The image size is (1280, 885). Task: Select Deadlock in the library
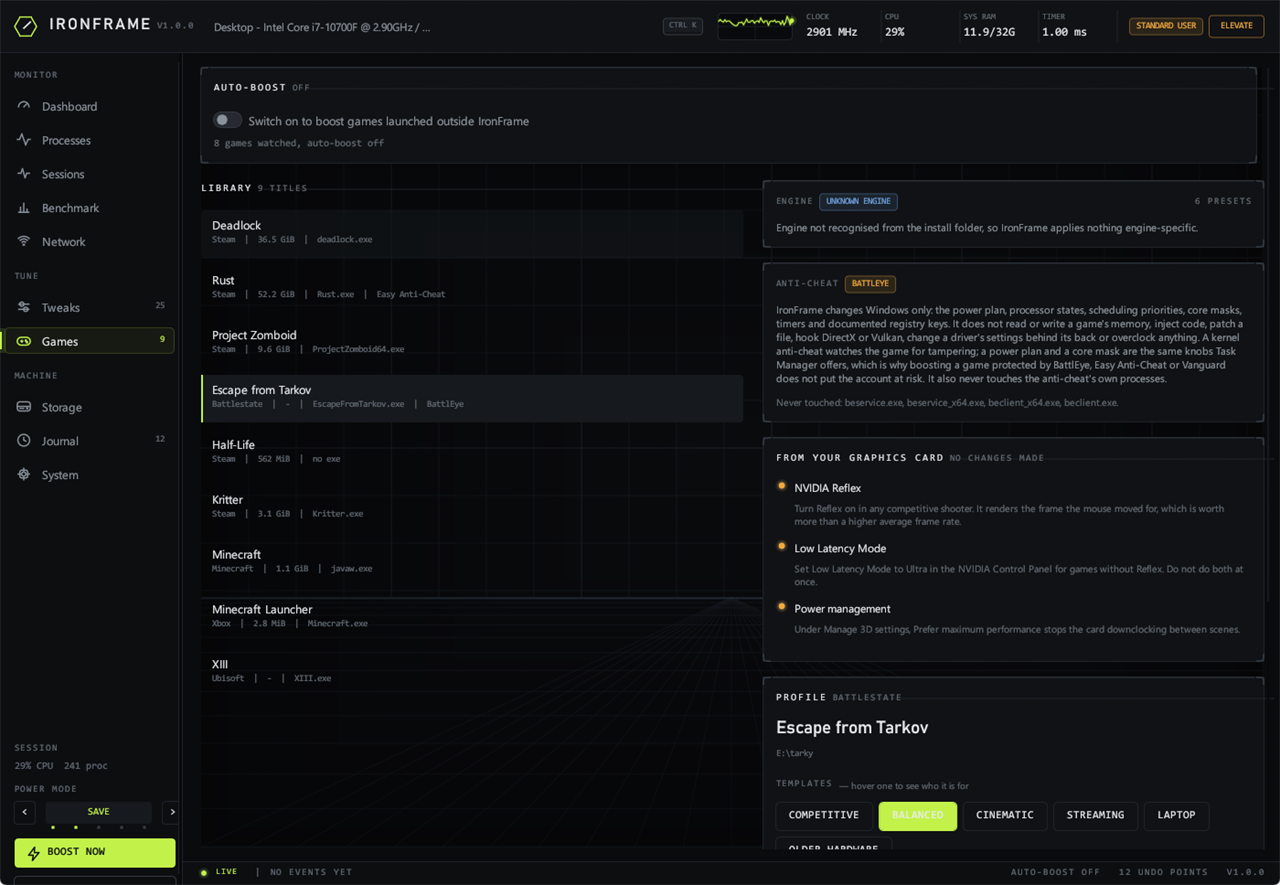tap(472, 232)
